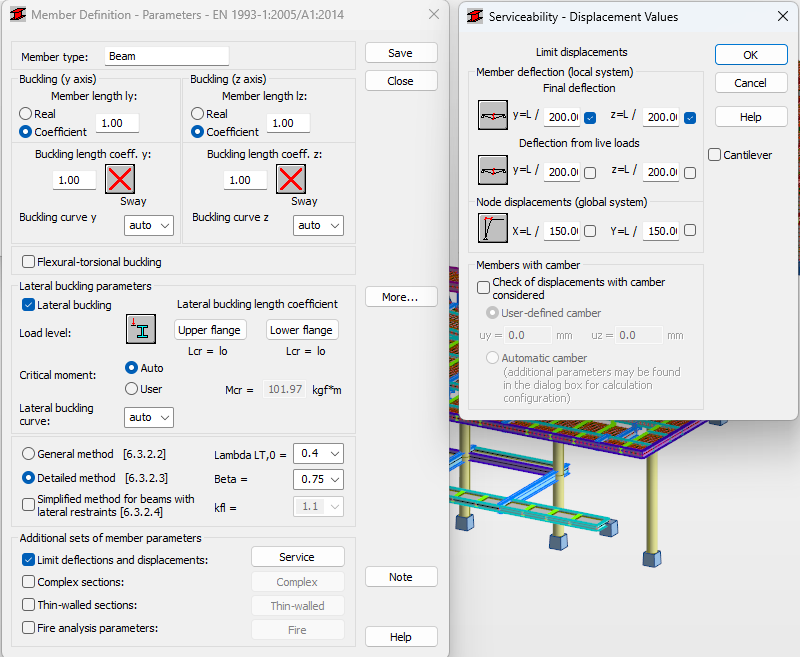This screenshot has width=800, height=657.
Task: Click Close button in Member Definition
Action: pos(401,81)
